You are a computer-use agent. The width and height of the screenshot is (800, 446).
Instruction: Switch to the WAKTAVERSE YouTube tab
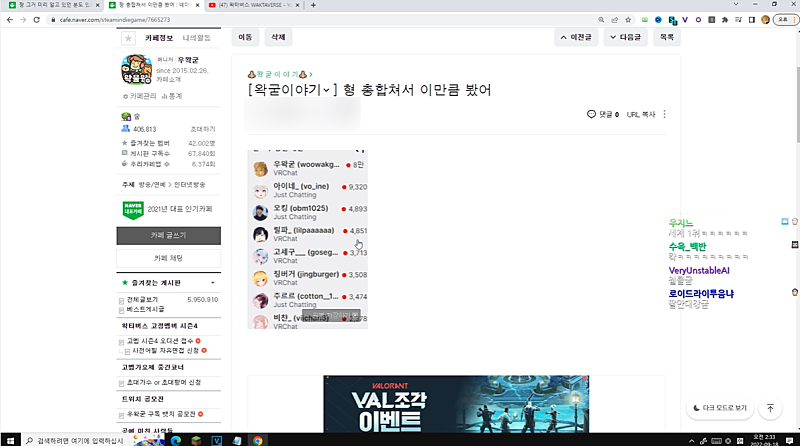(253, 5)
